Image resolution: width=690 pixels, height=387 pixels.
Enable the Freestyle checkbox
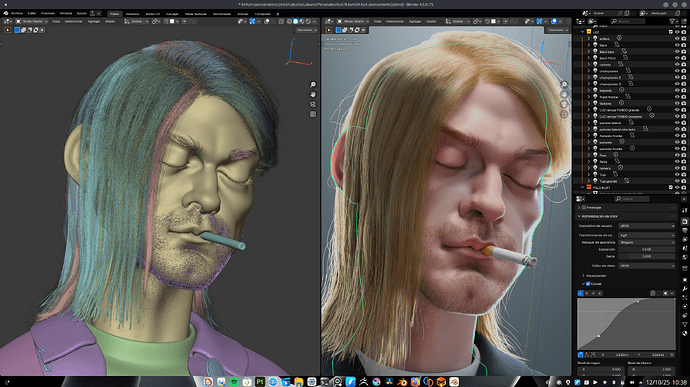click(584, 207)
